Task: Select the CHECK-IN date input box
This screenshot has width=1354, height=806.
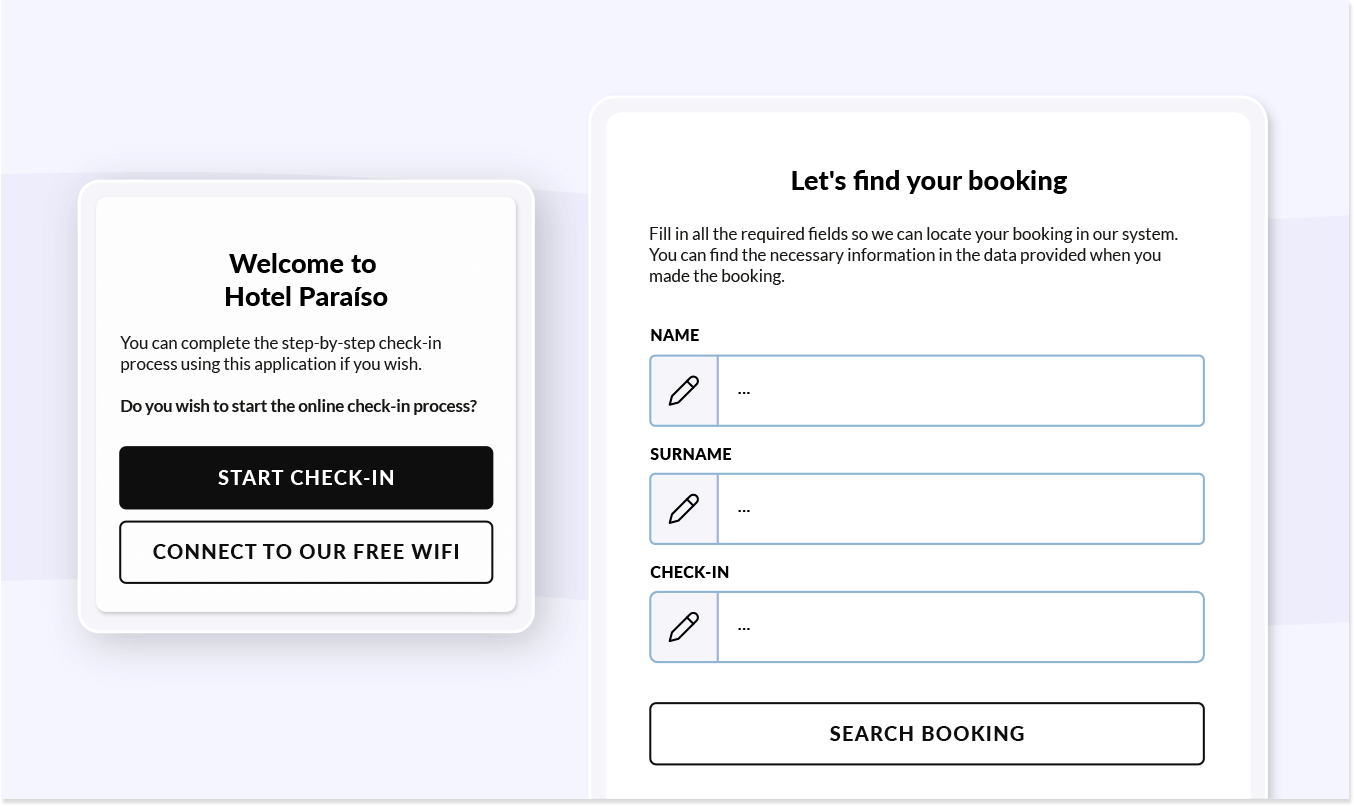Action: coord(961,627)
